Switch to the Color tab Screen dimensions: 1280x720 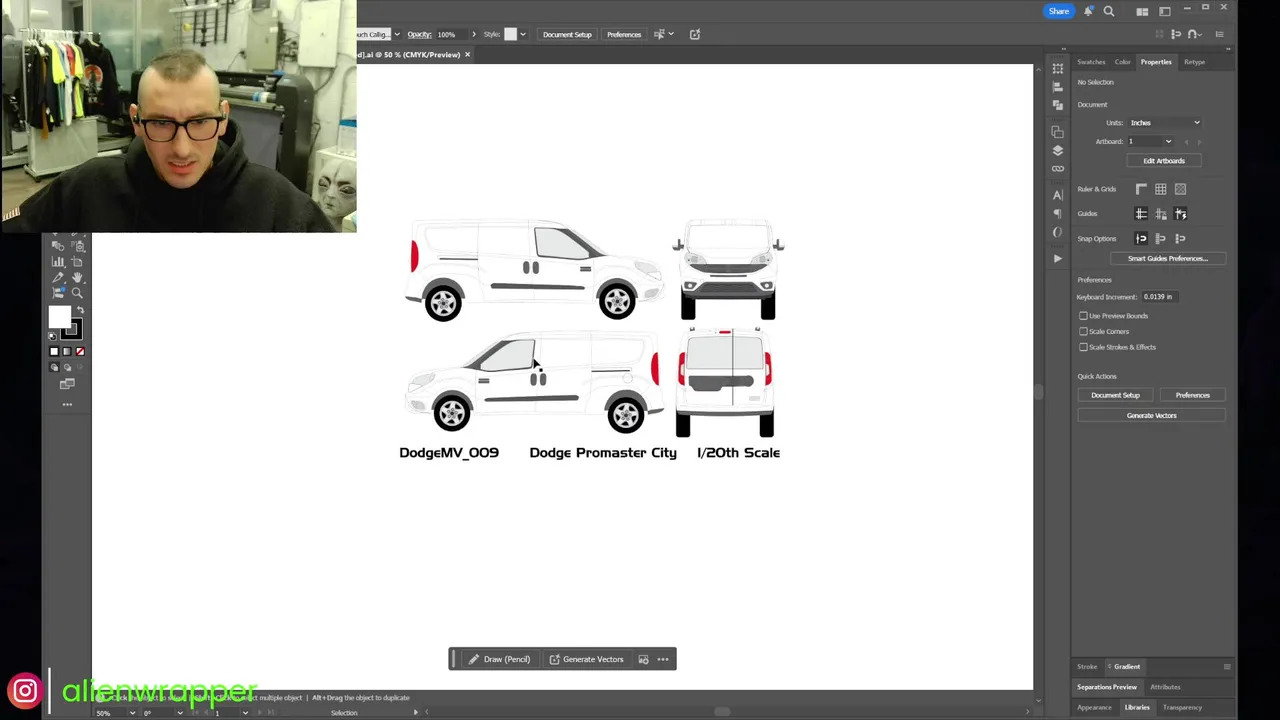click(1123, 62)
